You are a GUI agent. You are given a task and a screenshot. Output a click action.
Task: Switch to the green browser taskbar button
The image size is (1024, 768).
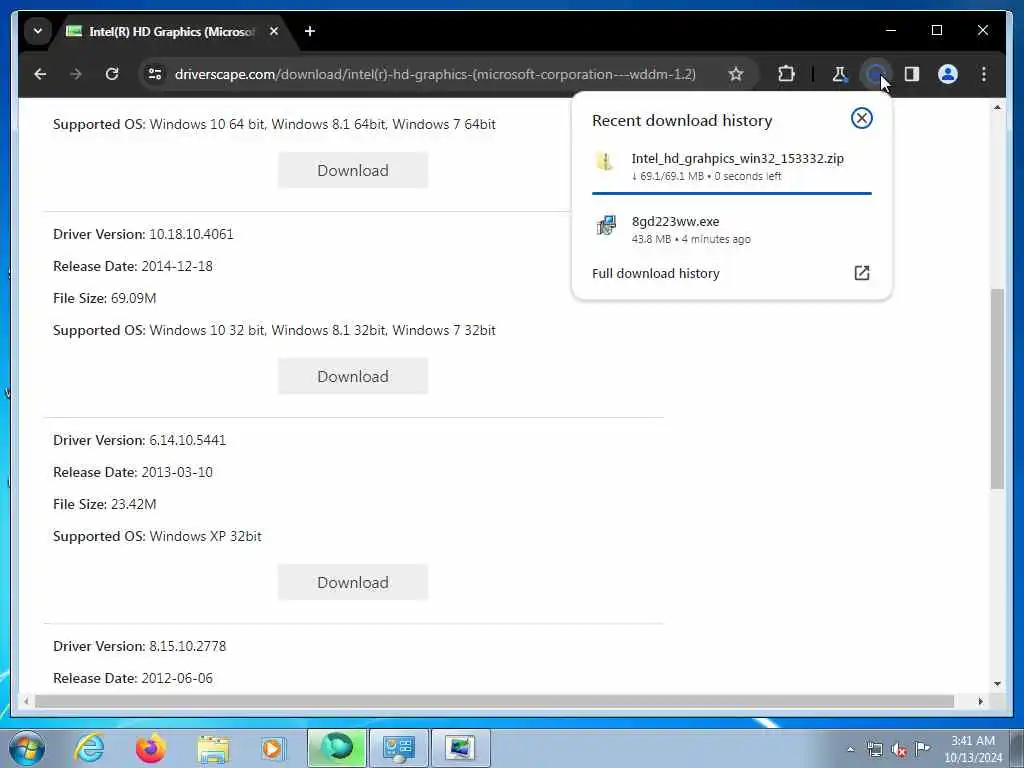pos(337,748)
